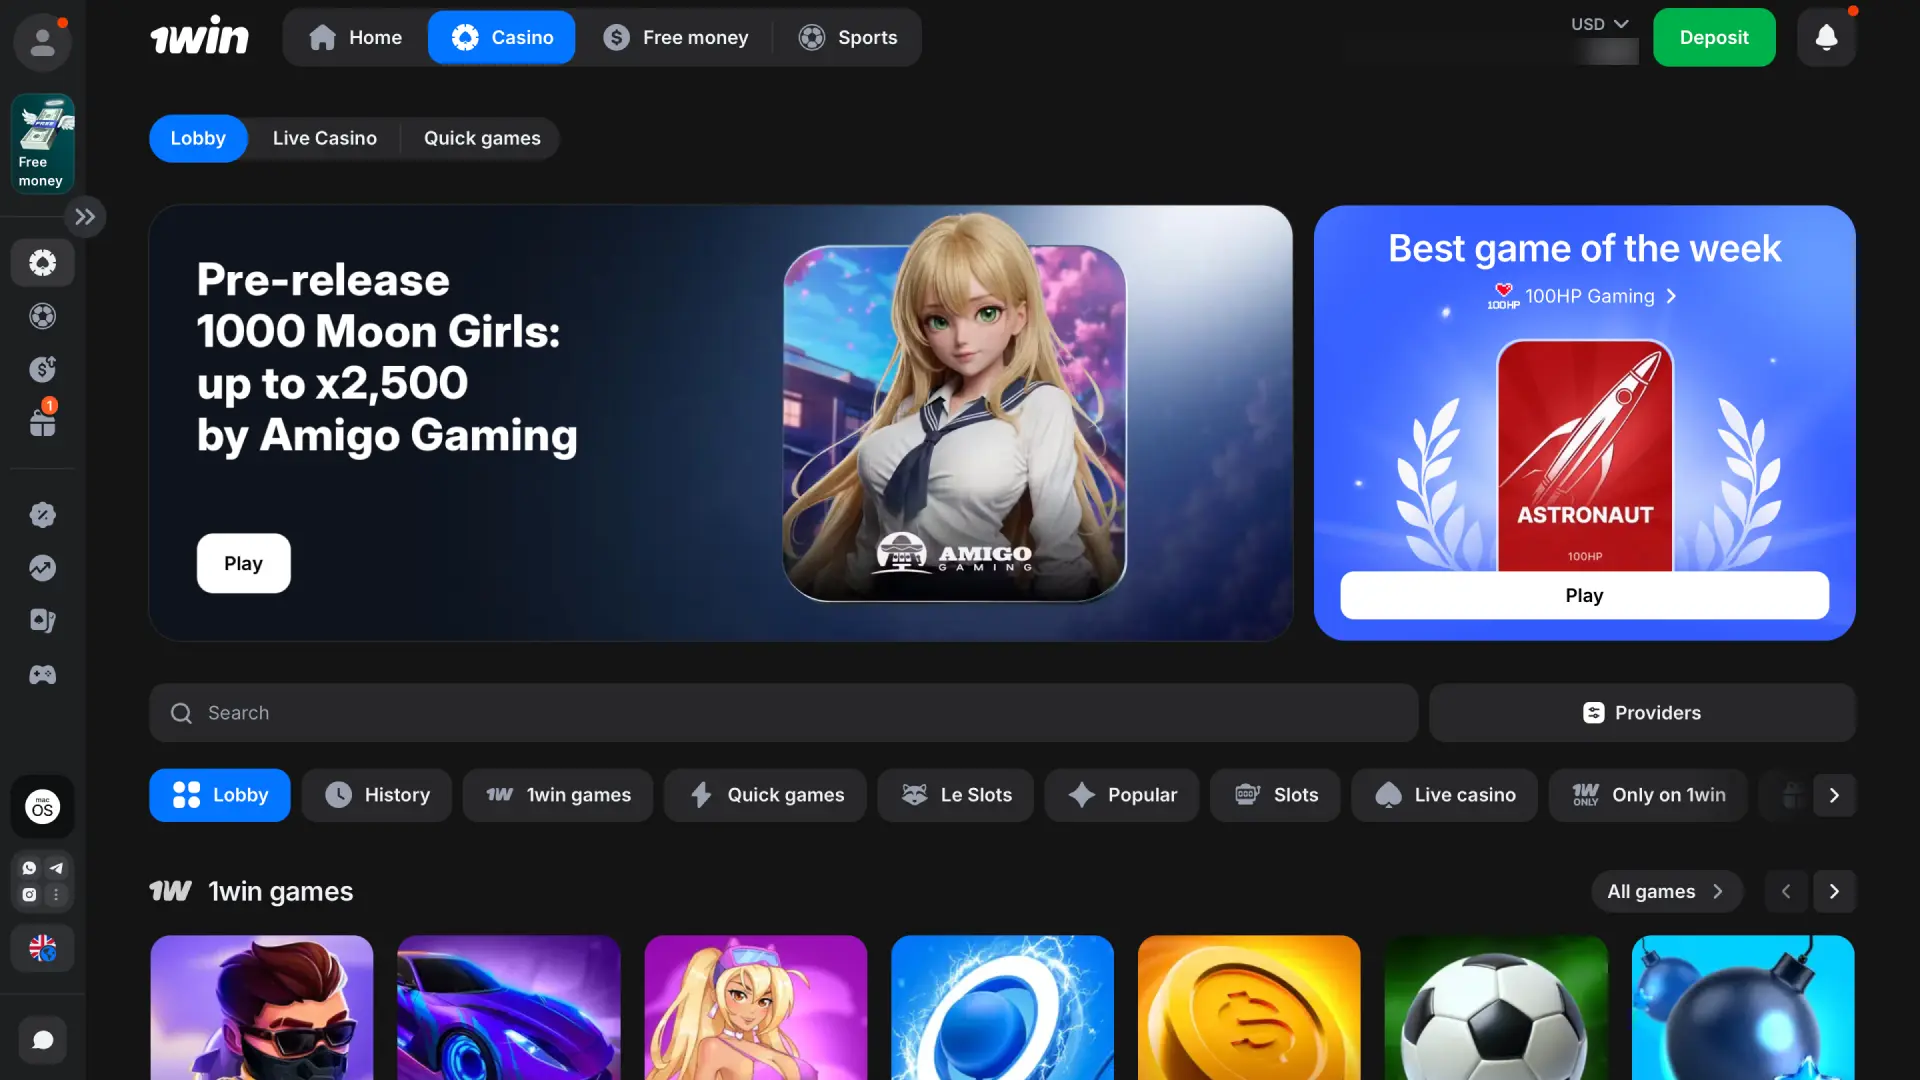
Task: Select the Popular category chip
Action: point(1121,795)
